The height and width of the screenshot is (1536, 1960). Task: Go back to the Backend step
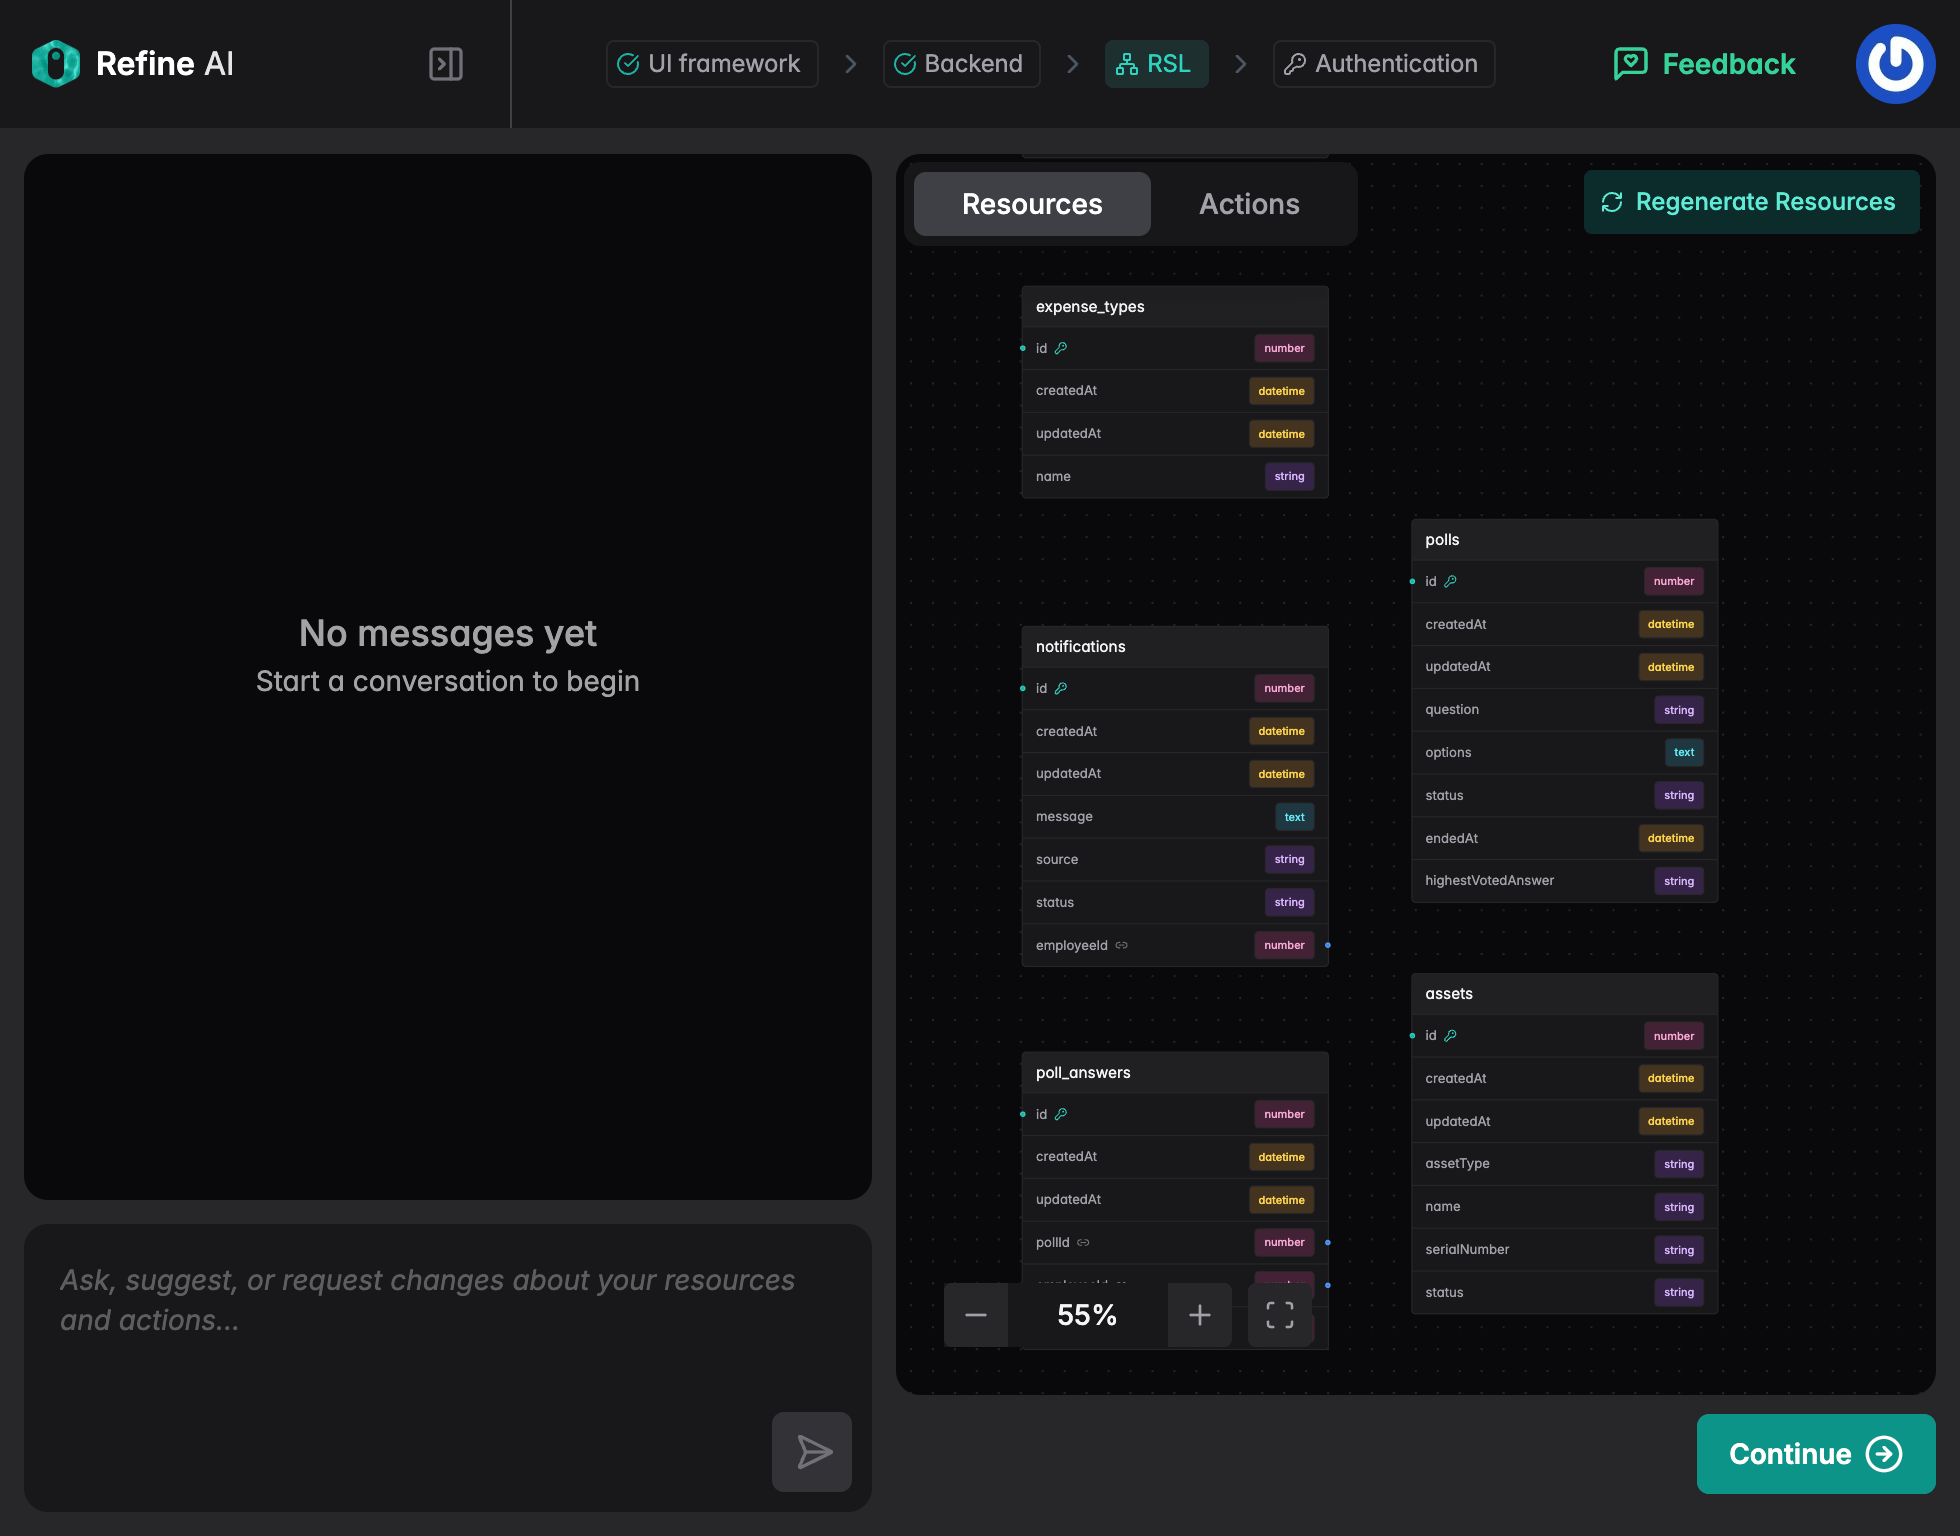961,63
